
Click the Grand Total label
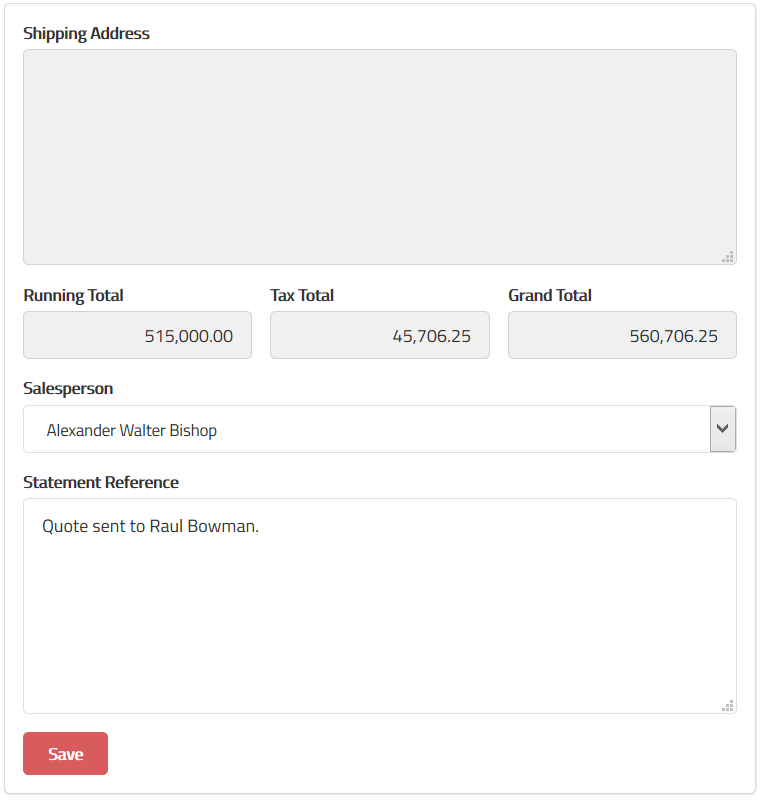(550, 296)
